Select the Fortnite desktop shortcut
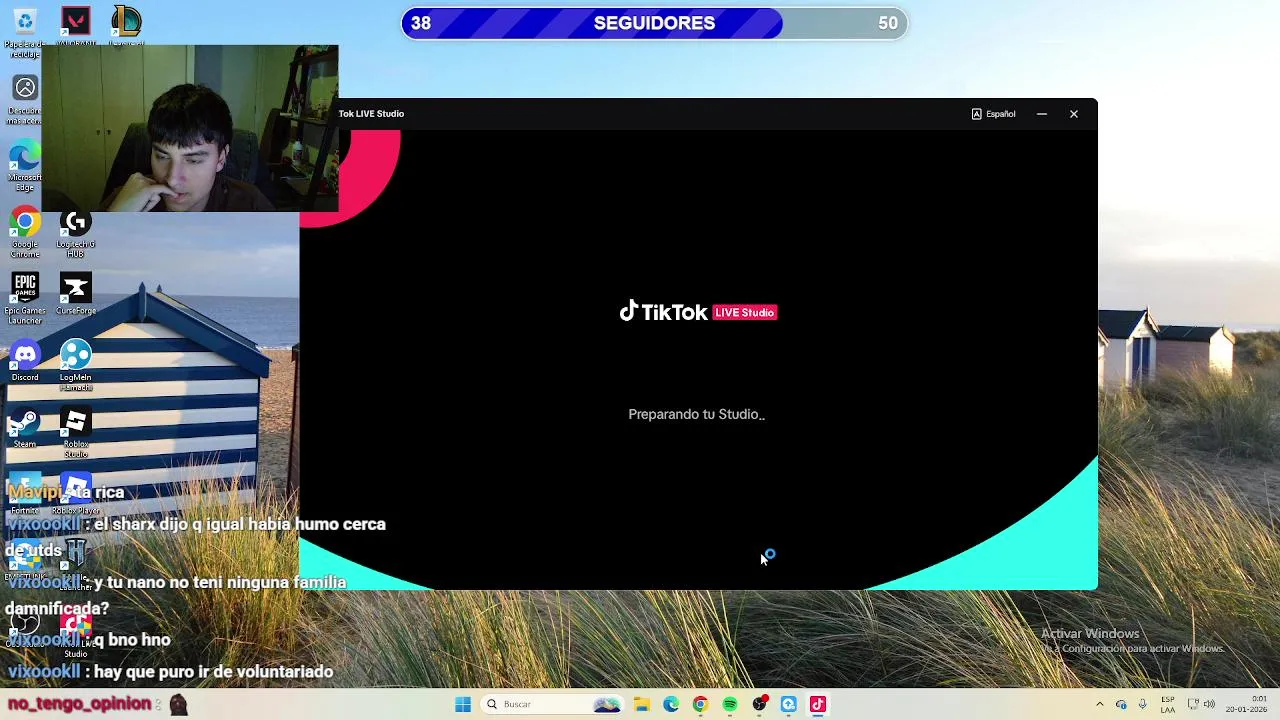The image size is (1280, 720). coord(25,495)
